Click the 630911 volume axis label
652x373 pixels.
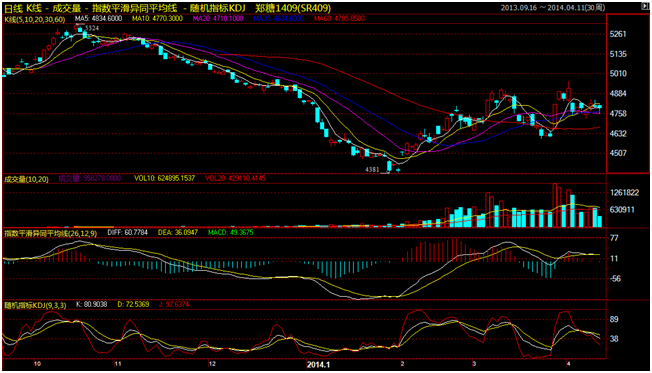(x=622, y=210)
